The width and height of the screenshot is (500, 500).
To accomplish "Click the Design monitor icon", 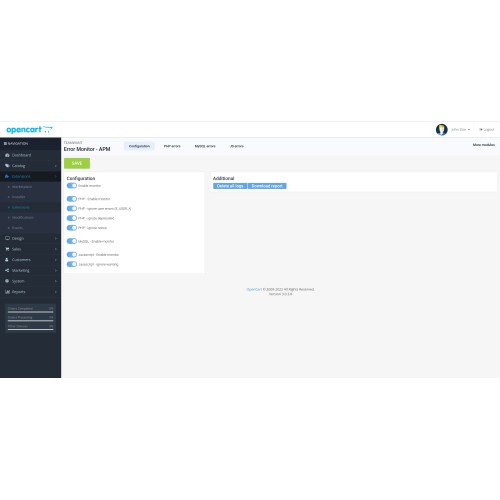I will (x=7, y=238).
